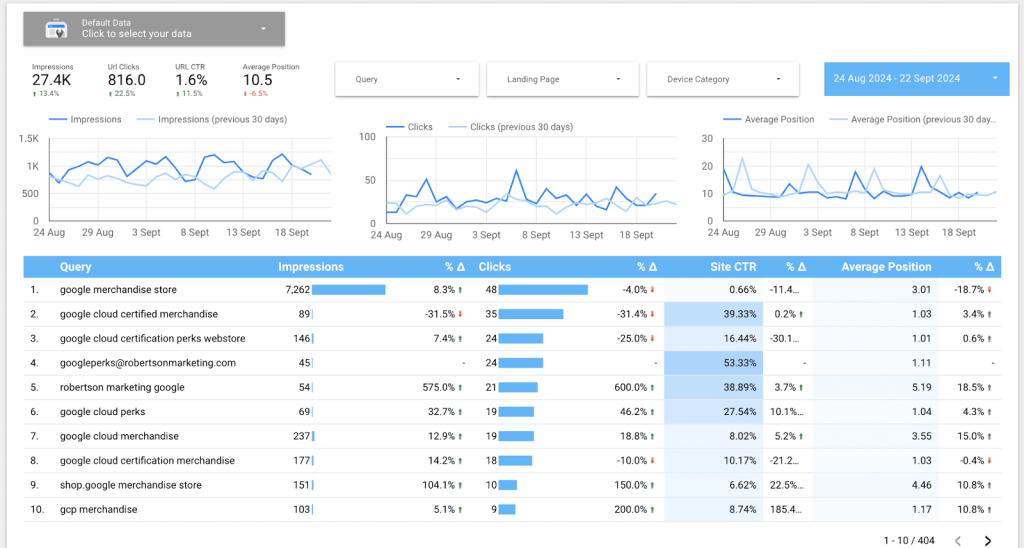Sort table by Impressions column header
Screen dimensions: 1024x548
click(311, 266)
